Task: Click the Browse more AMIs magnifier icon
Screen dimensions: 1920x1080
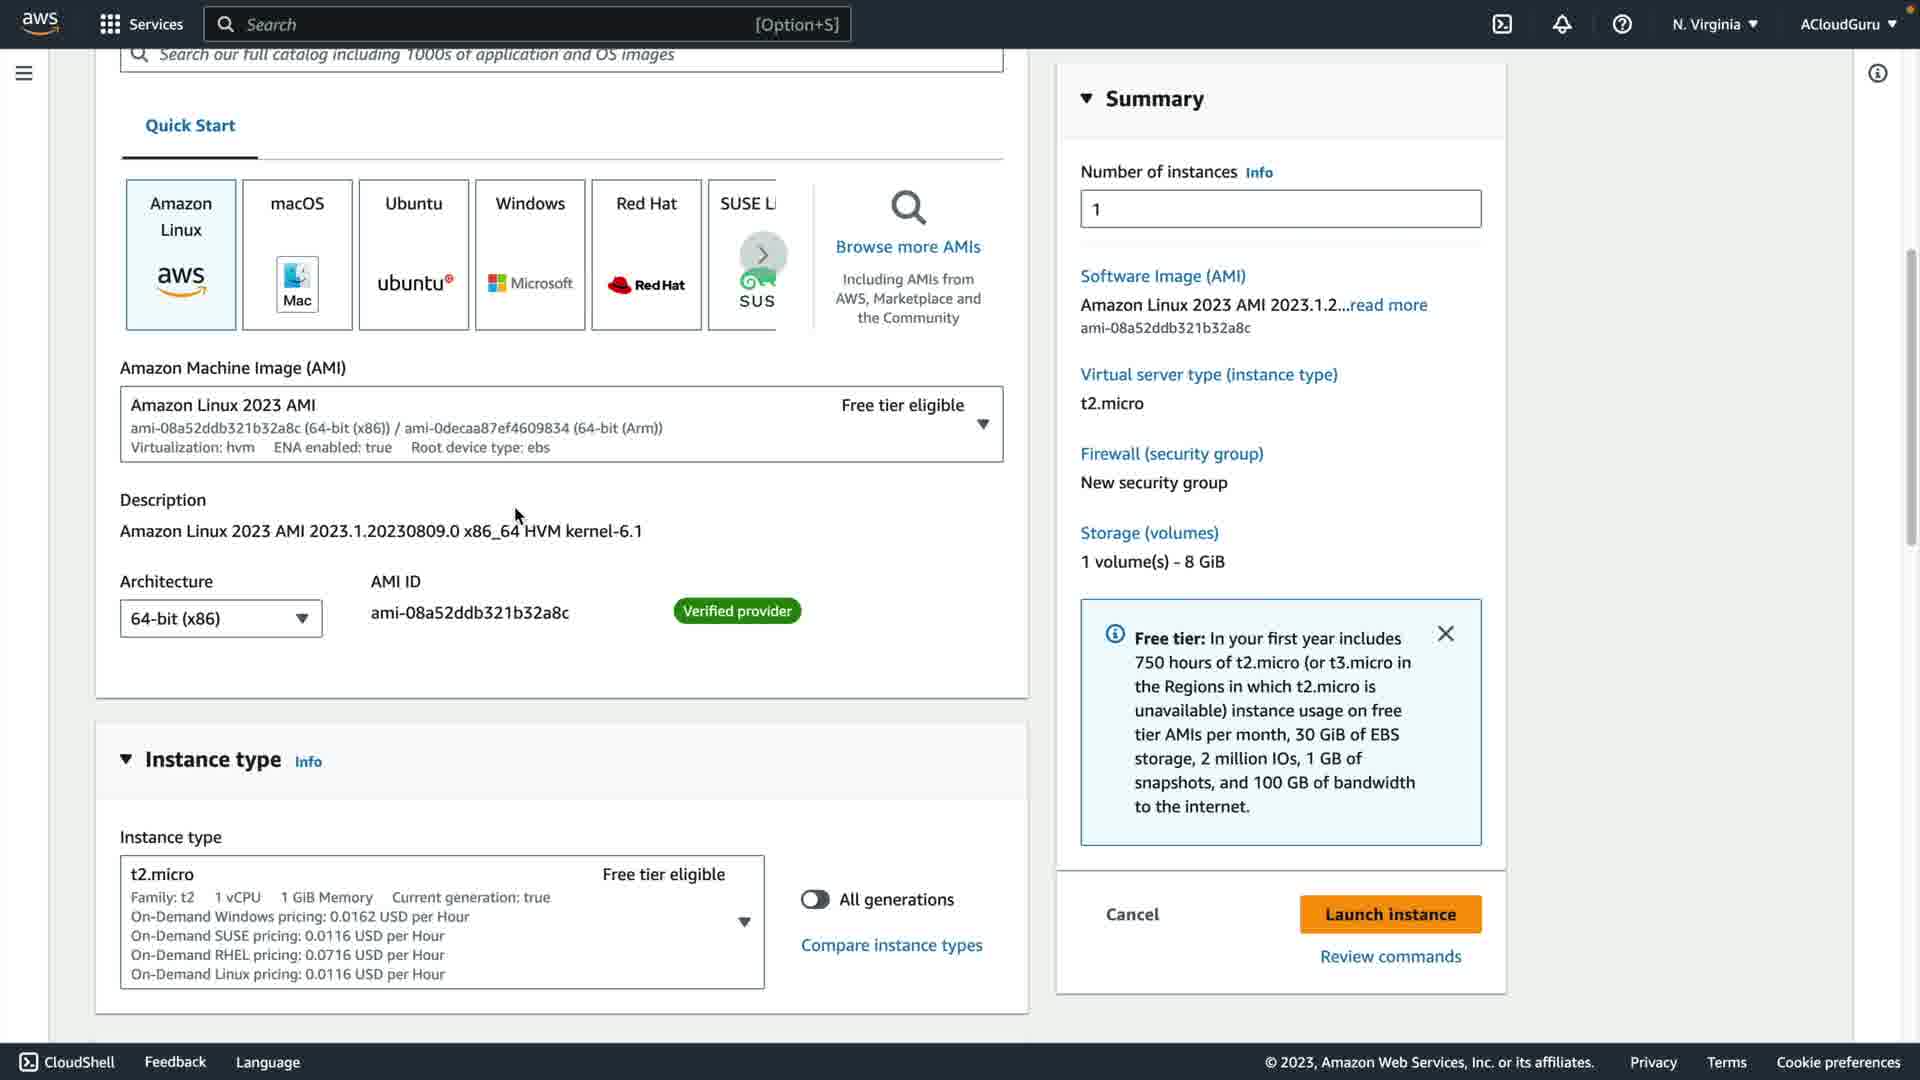Action: pos(908,208)
